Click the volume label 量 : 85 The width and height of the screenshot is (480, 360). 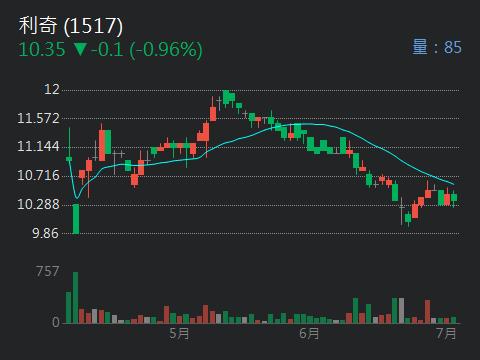[437, 47]
